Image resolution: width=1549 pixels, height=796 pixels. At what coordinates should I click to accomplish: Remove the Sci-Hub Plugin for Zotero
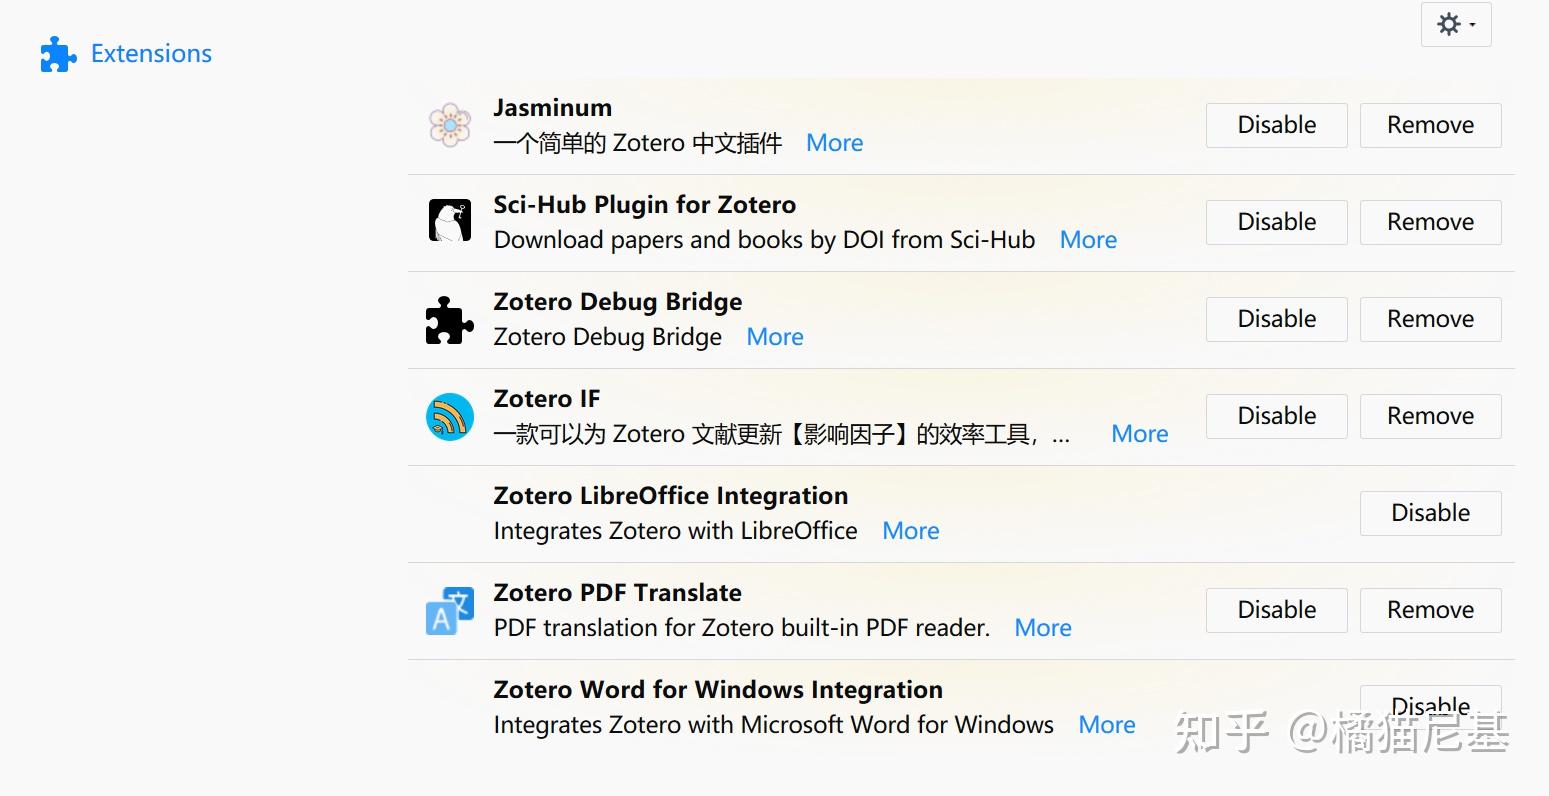pyautogui.click(x=1430, y=221)
